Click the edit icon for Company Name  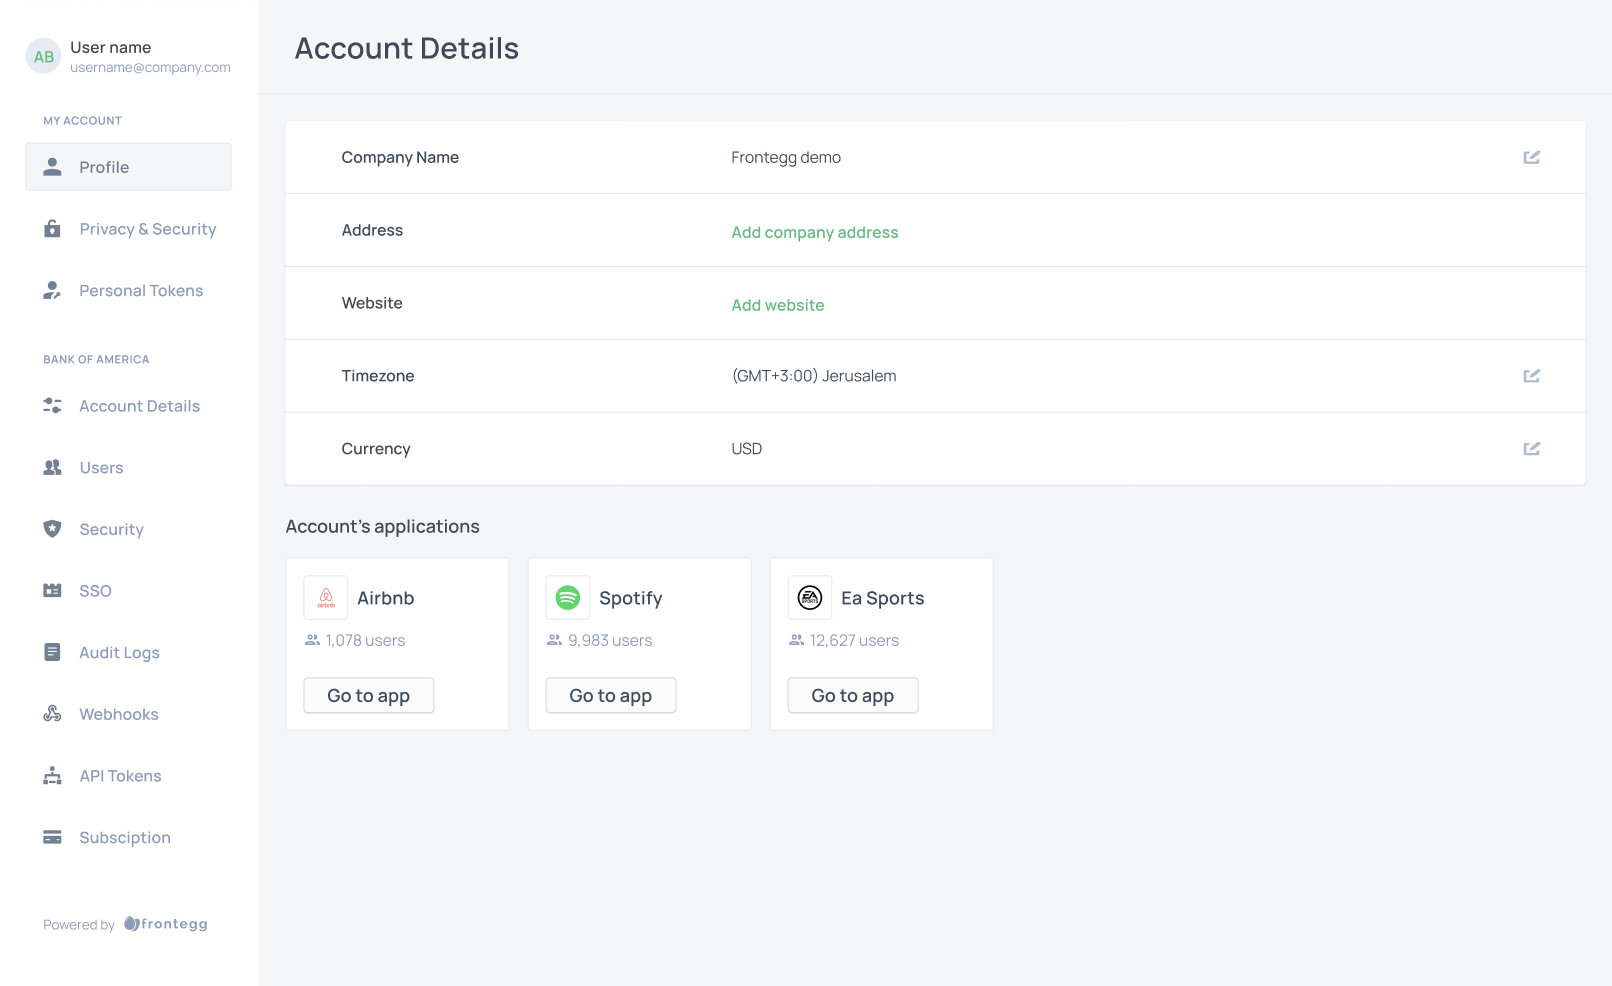tap(1531, 157)
